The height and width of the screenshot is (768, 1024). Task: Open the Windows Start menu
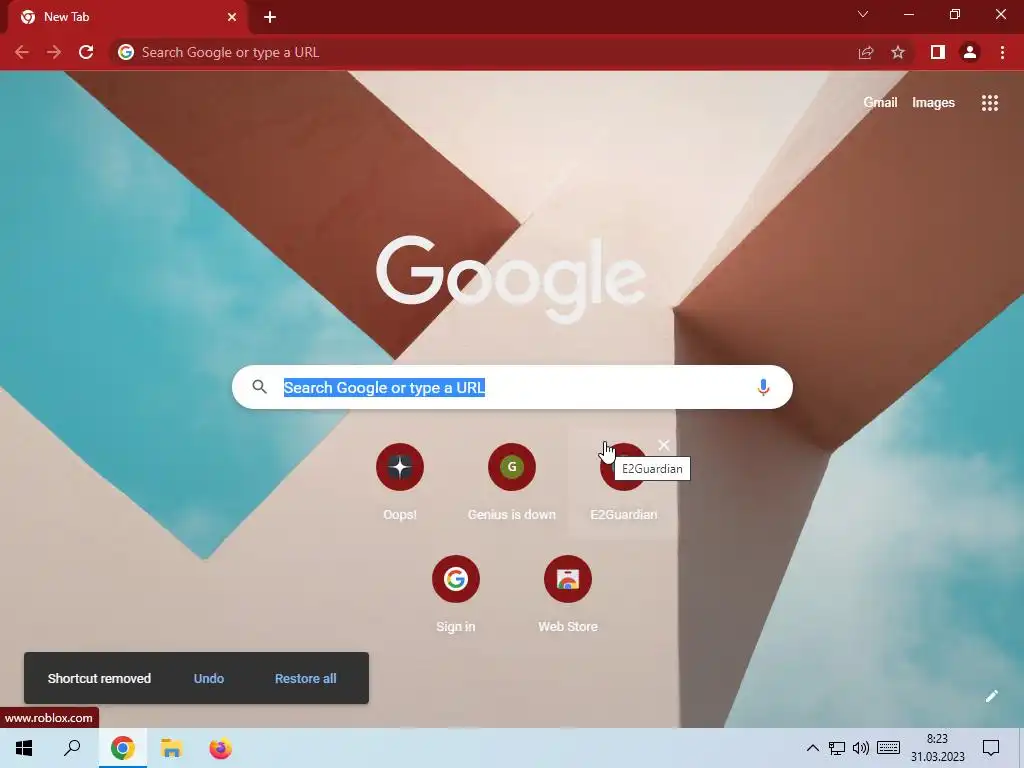[x=24, y=748]
